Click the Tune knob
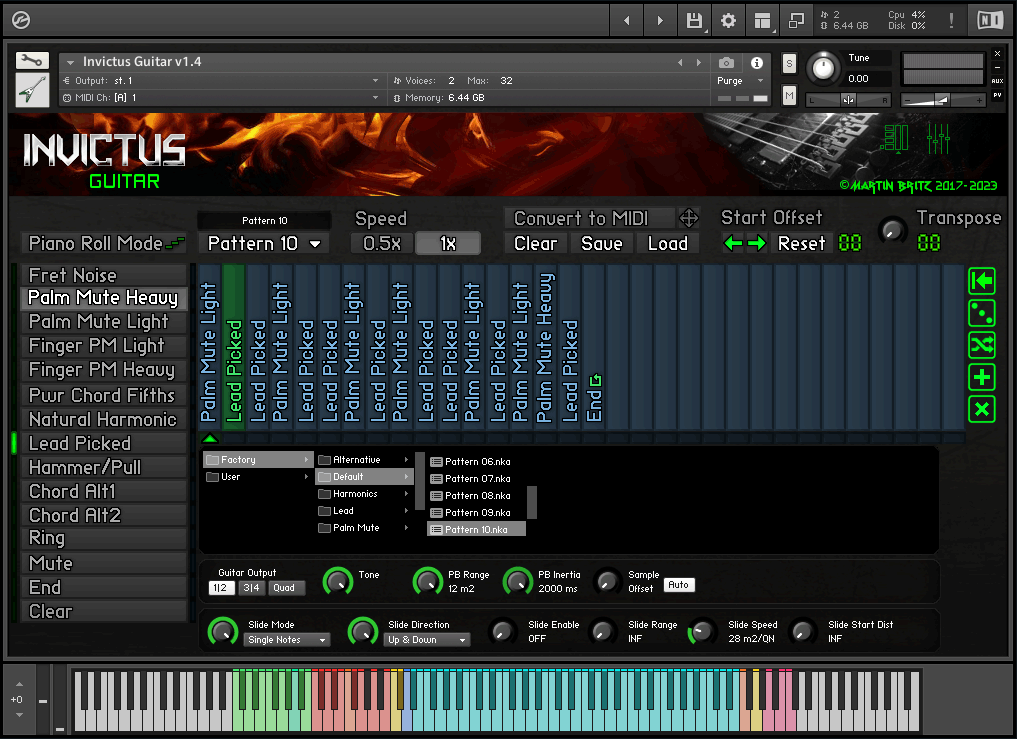1017x739 pixels. tap(824, 67)
